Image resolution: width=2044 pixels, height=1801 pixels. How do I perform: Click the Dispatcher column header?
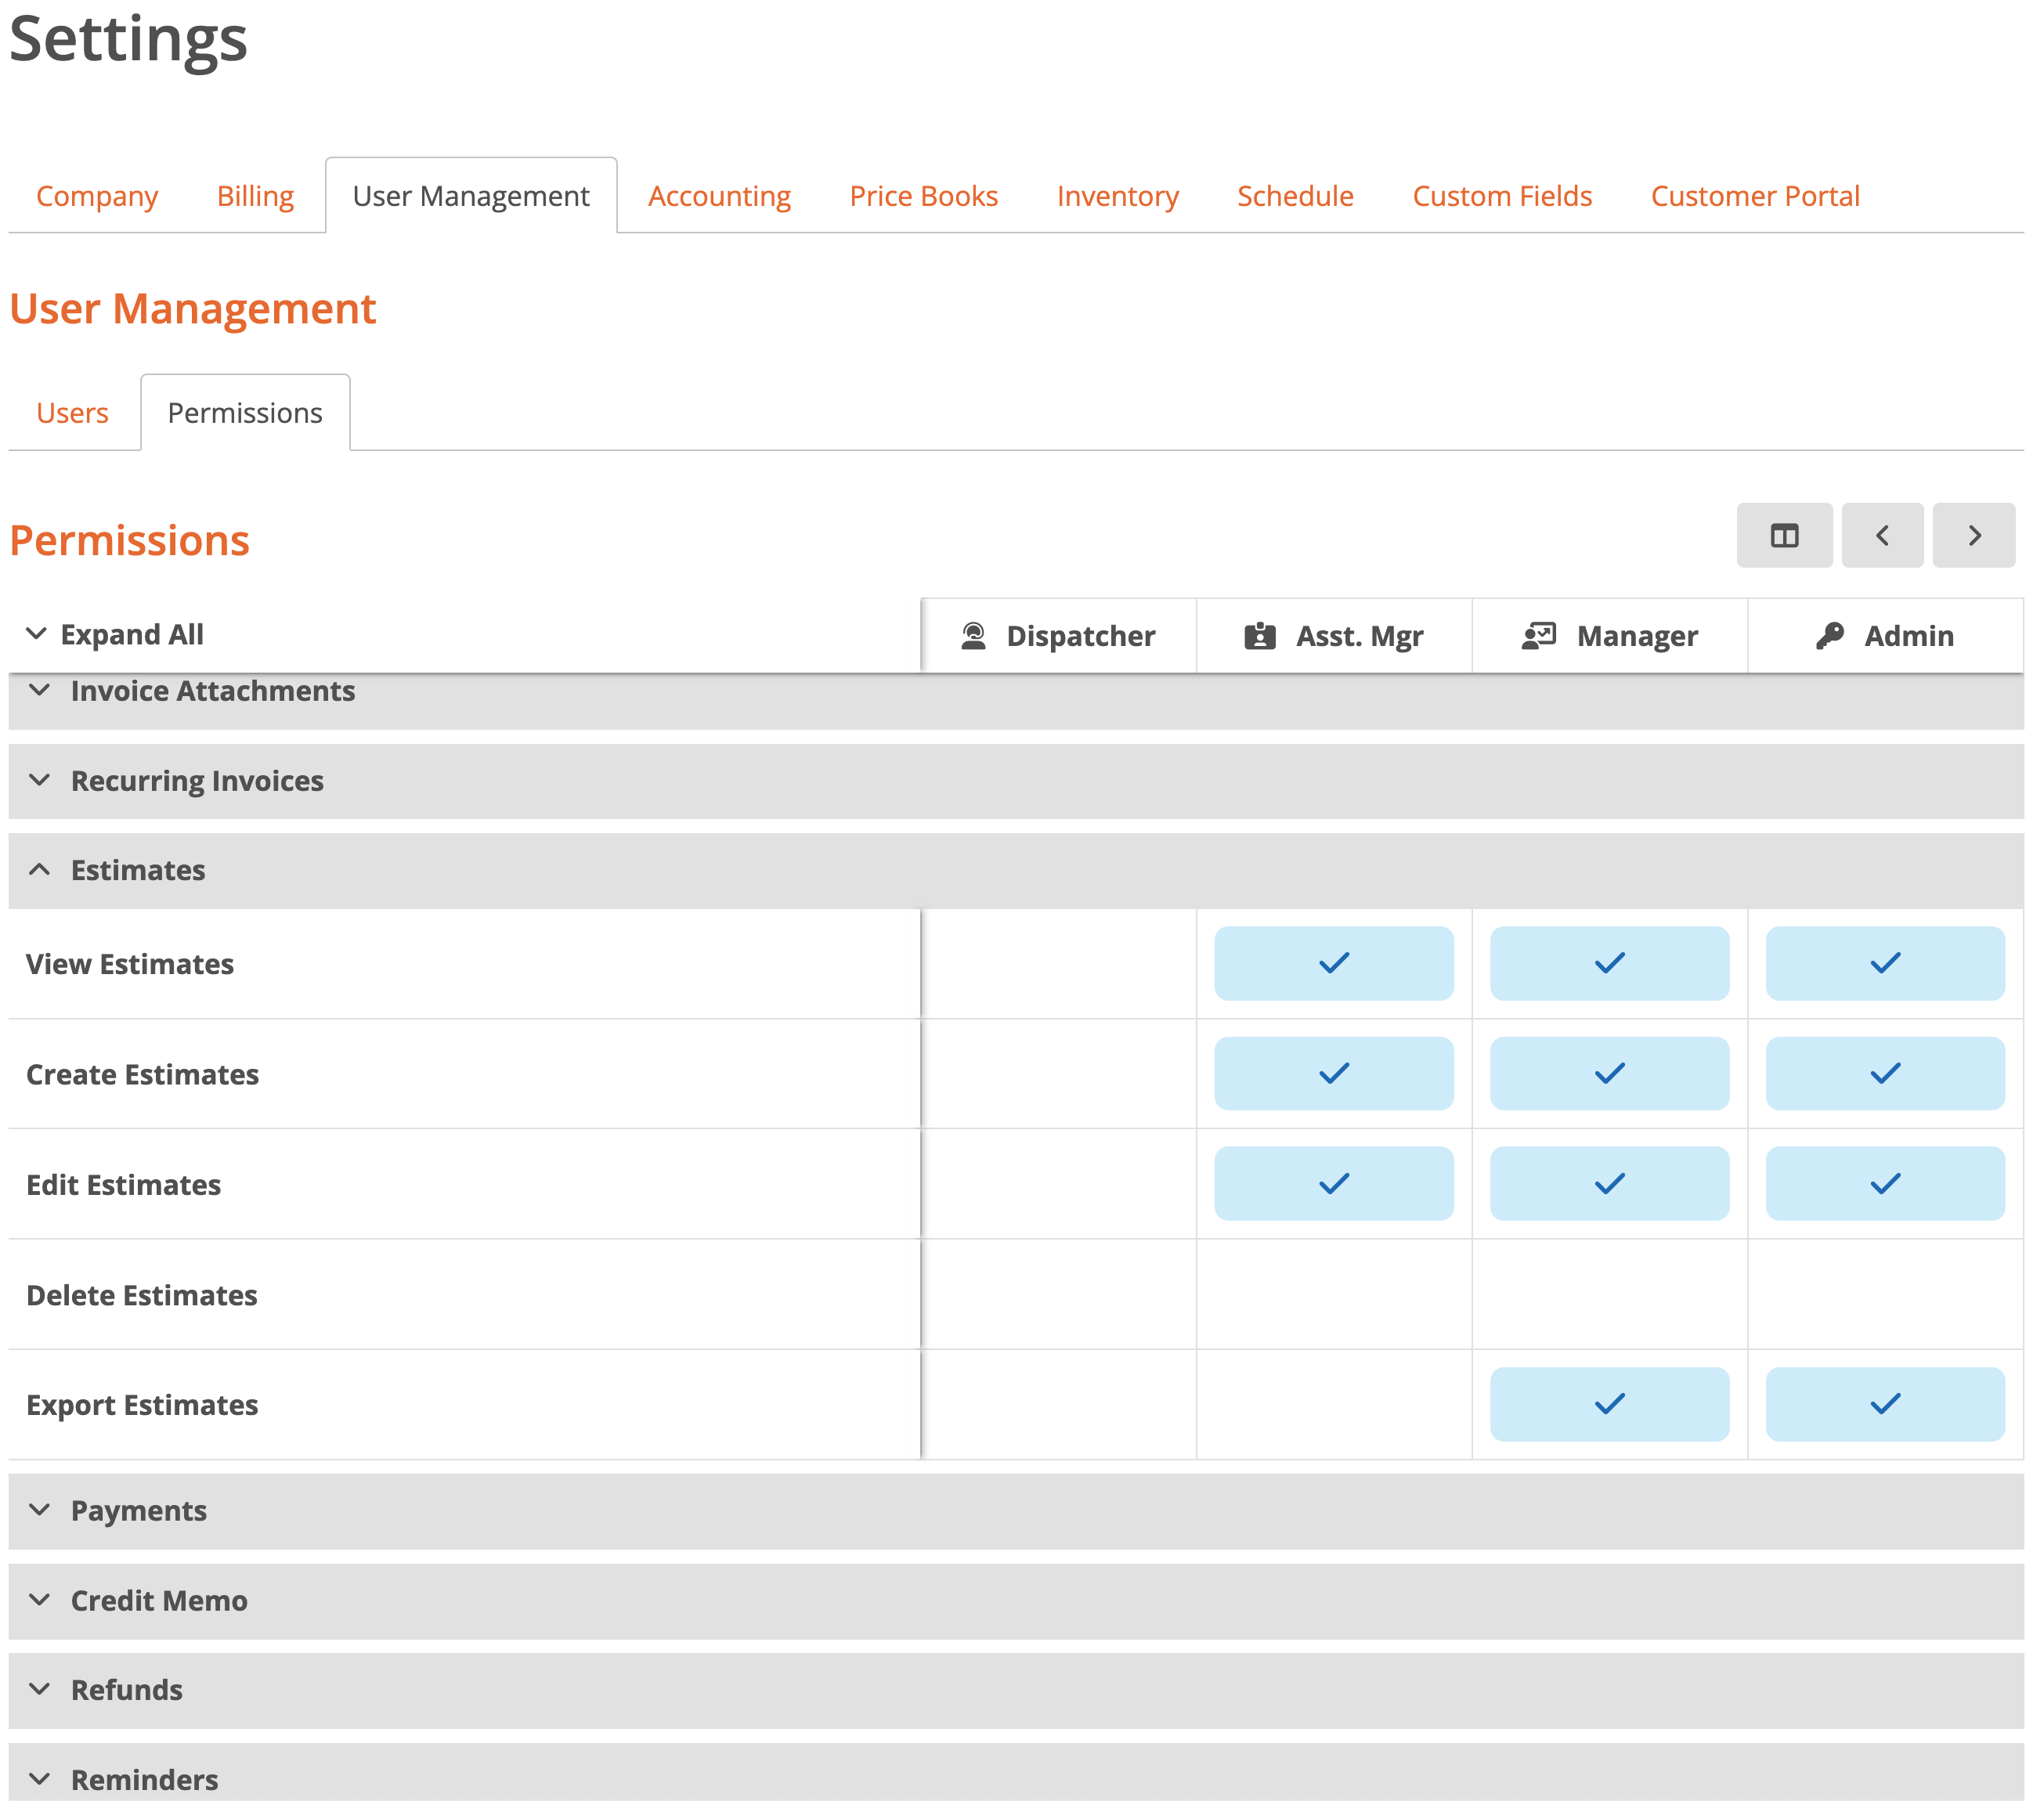1059,636
